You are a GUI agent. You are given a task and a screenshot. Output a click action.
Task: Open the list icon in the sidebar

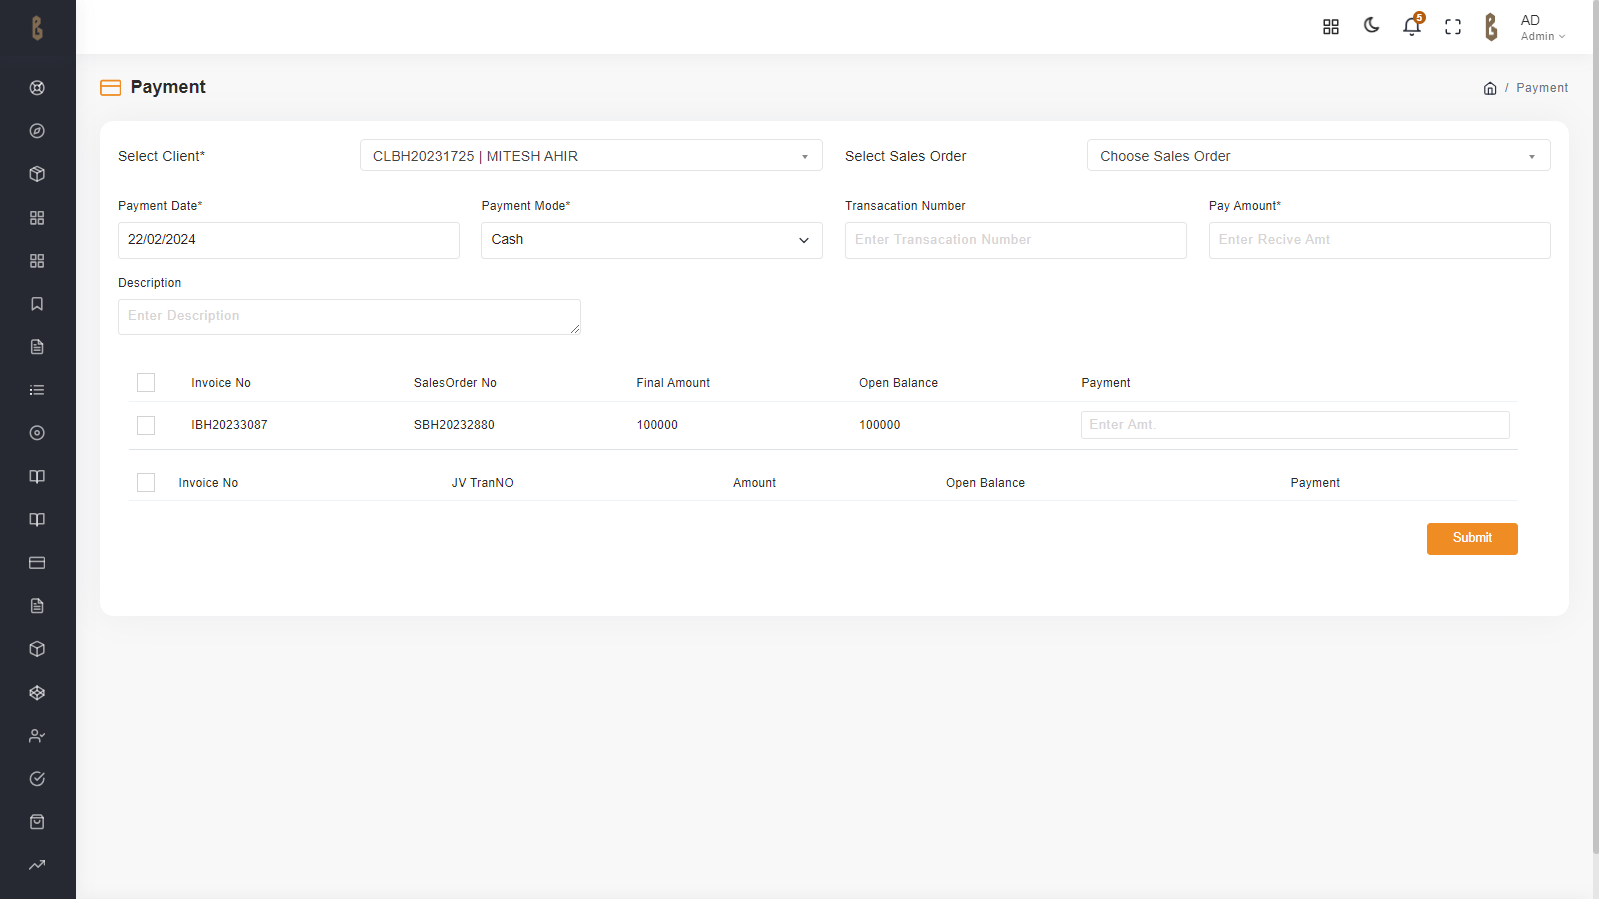point(37,390)
